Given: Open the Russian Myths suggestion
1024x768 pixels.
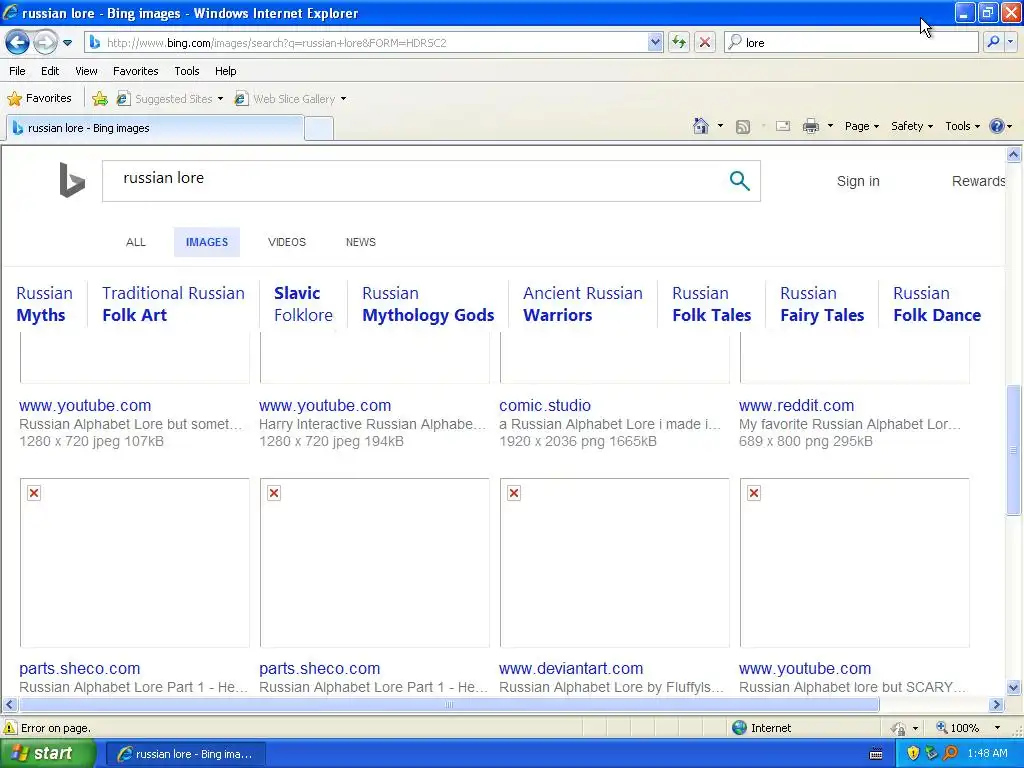Looking at the screenshot, I should pos(44,304).
